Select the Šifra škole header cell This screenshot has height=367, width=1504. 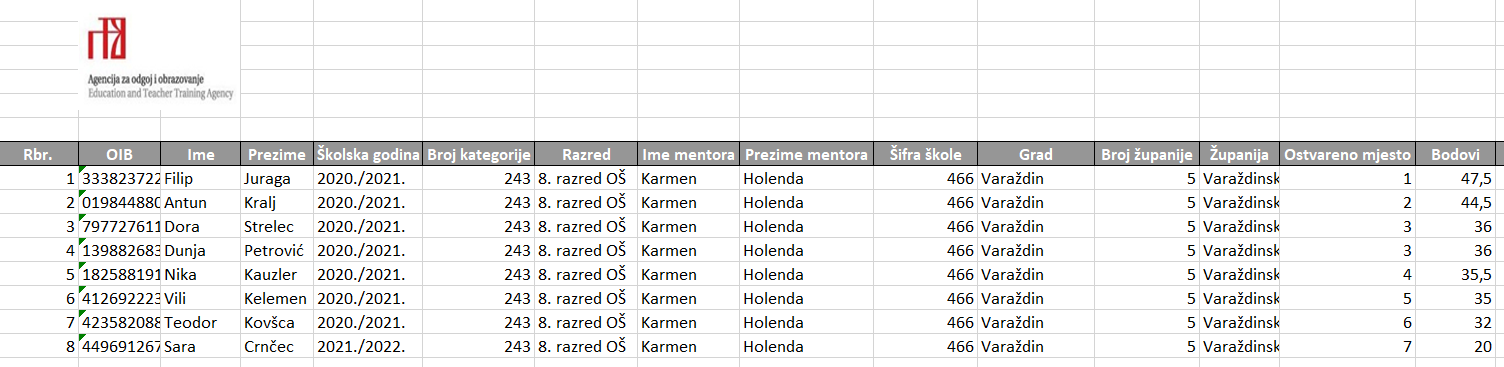[926, 155]
